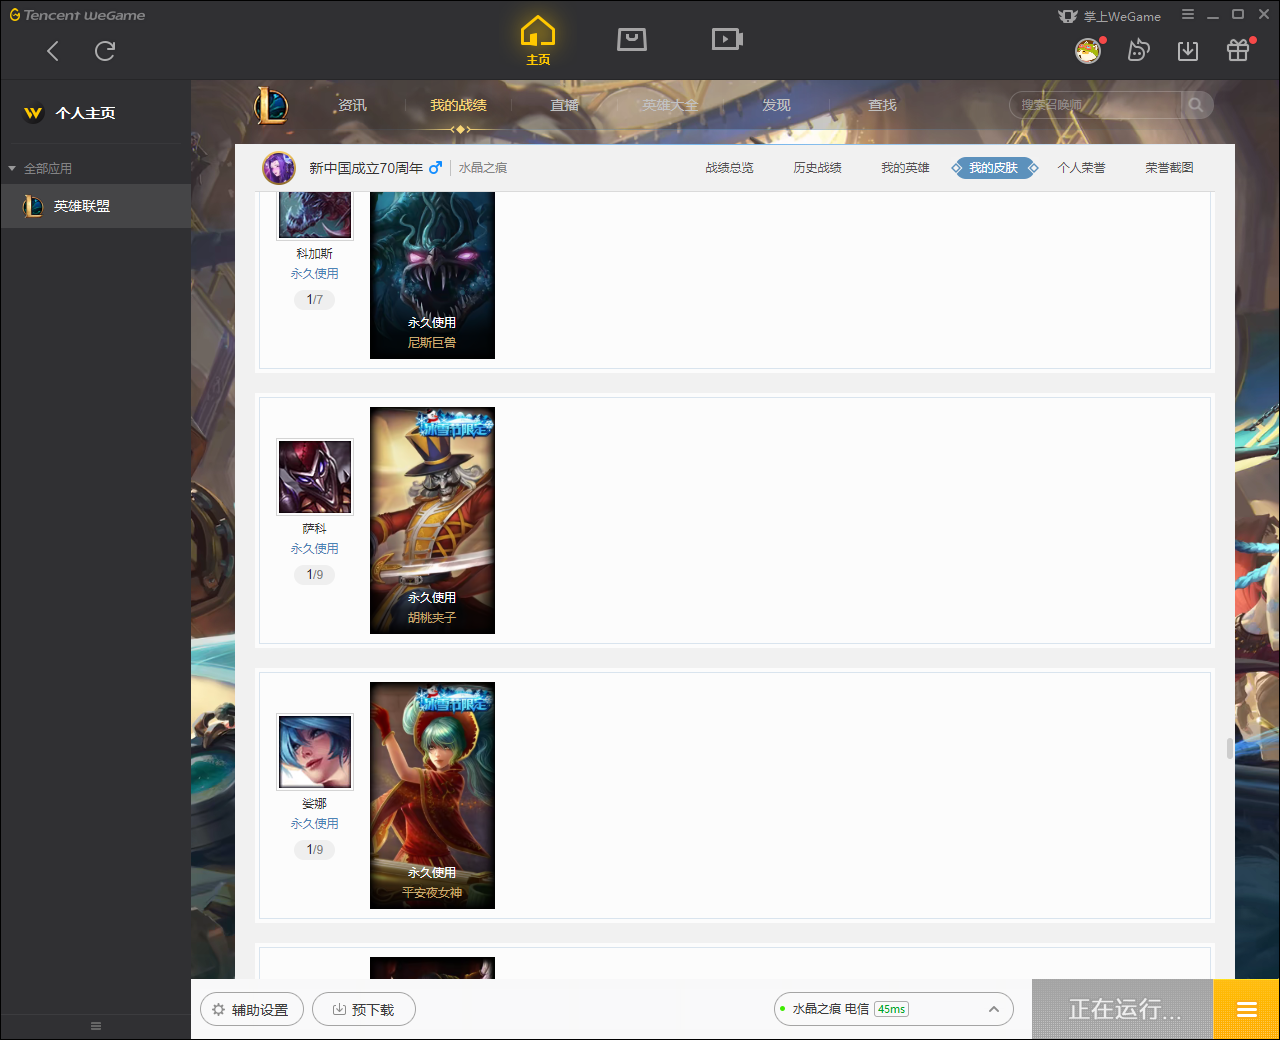Click 永久使用 under 萨科

[315, 549]
